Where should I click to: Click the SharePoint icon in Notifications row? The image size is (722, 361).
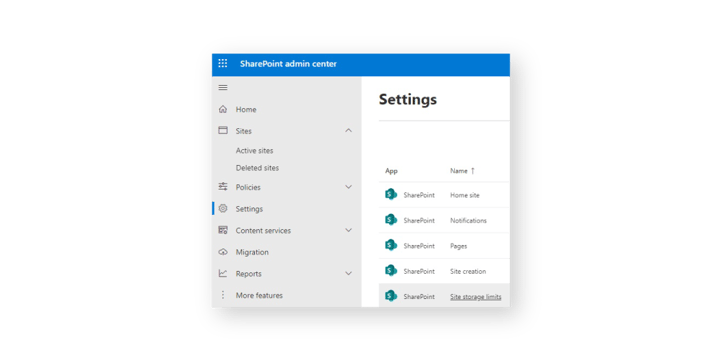click(391, 220)
